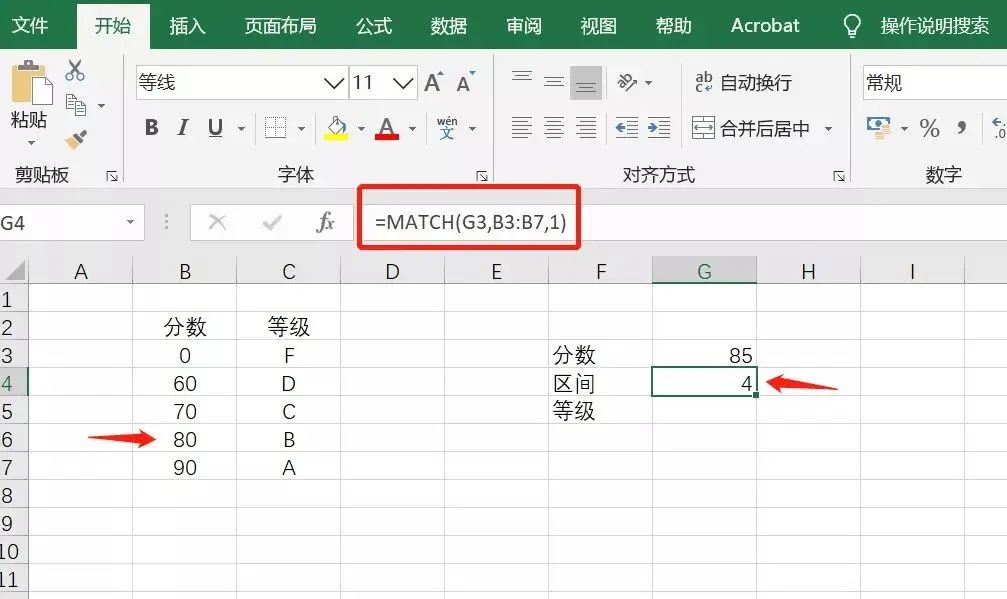This screenshot has height=599, width=1007.
Task: Toggle italic formatting
Action: click(180, 128)
